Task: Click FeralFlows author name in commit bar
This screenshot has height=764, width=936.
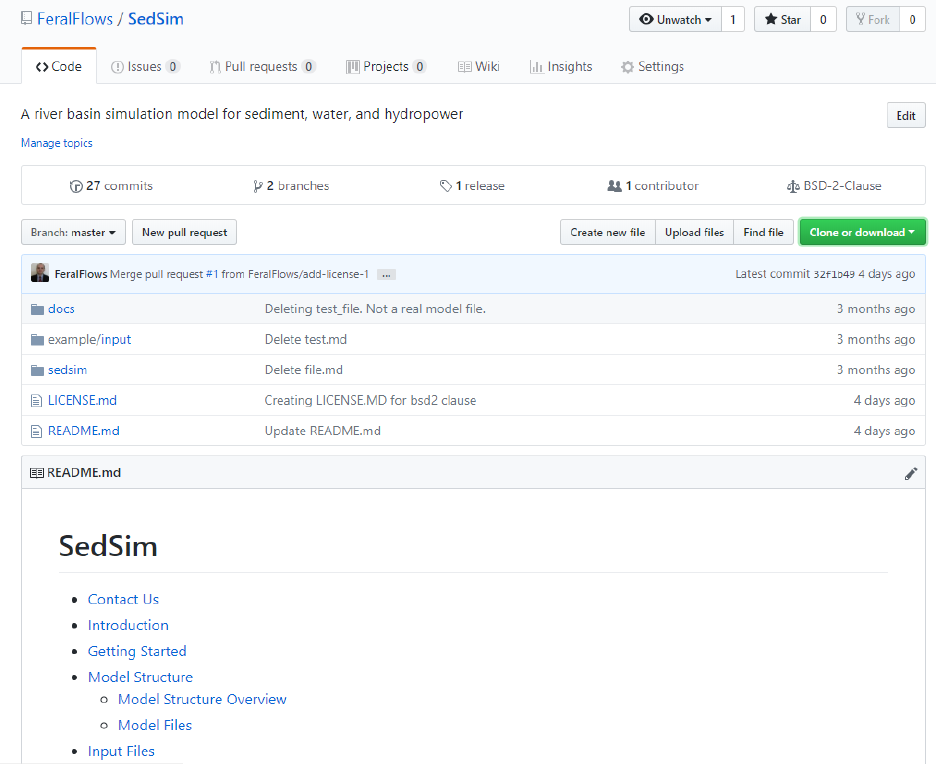Action: [81, 274]
